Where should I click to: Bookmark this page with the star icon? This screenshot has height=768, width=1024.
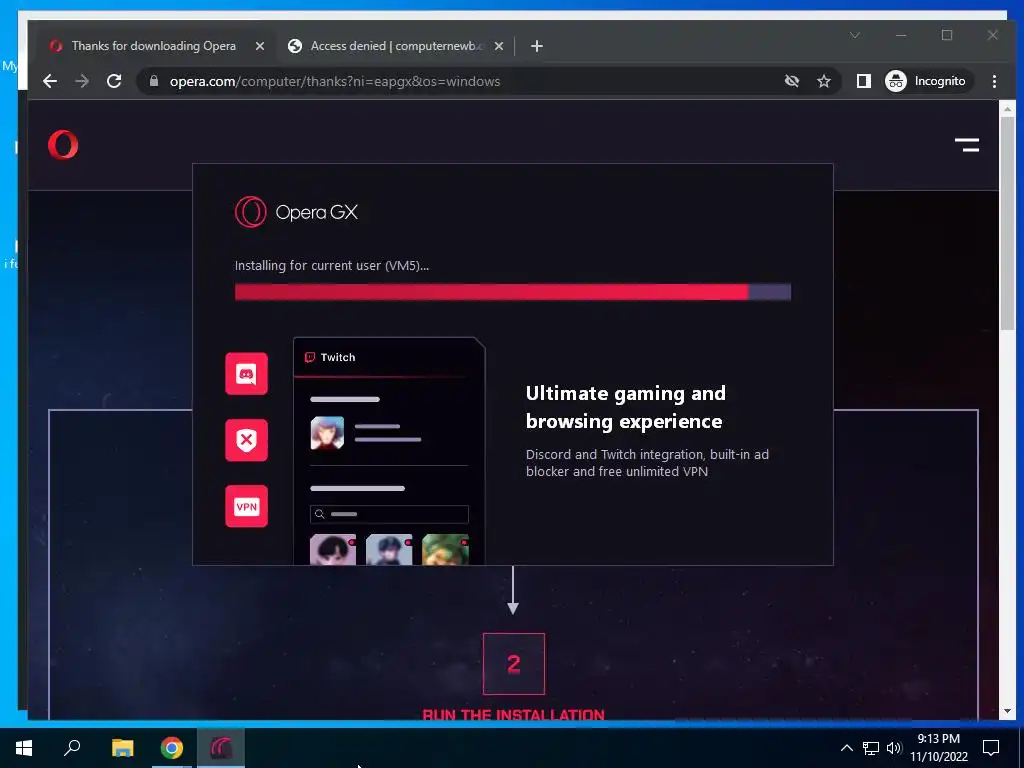pyautogui.click(x=824, y=81)
